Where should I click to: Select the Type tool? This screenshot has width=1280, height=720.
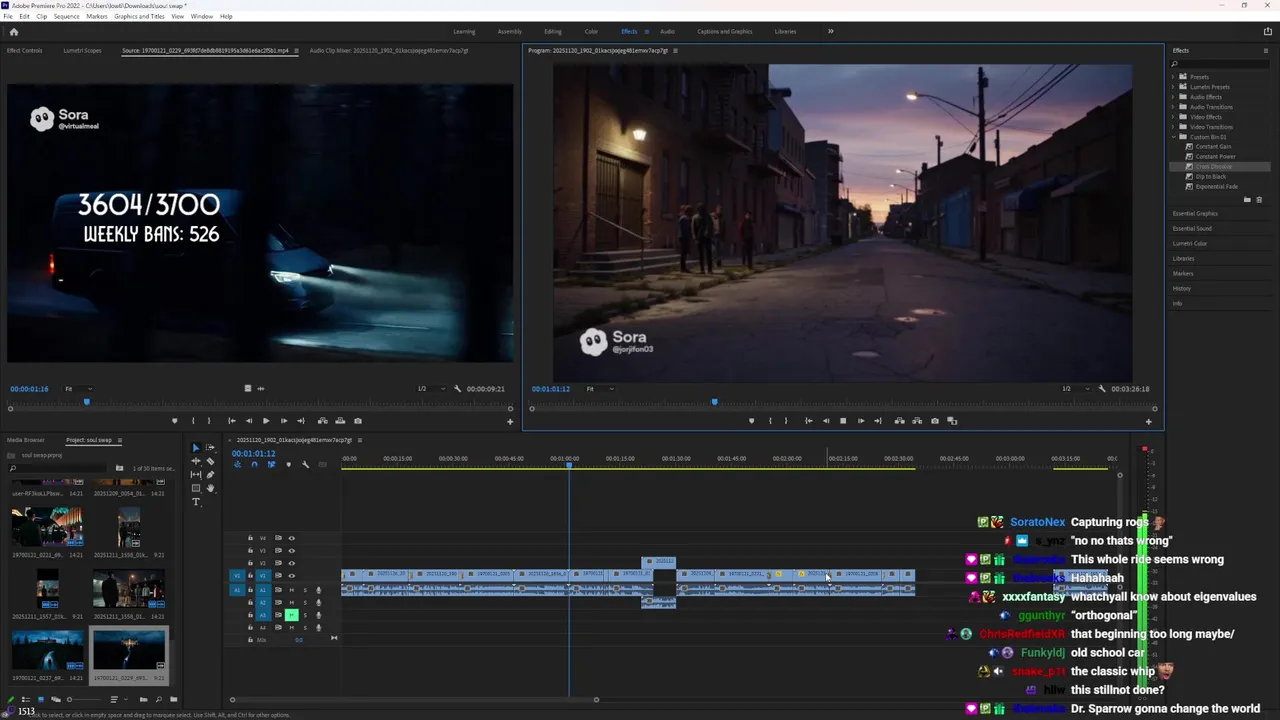(x=196, y=502)
